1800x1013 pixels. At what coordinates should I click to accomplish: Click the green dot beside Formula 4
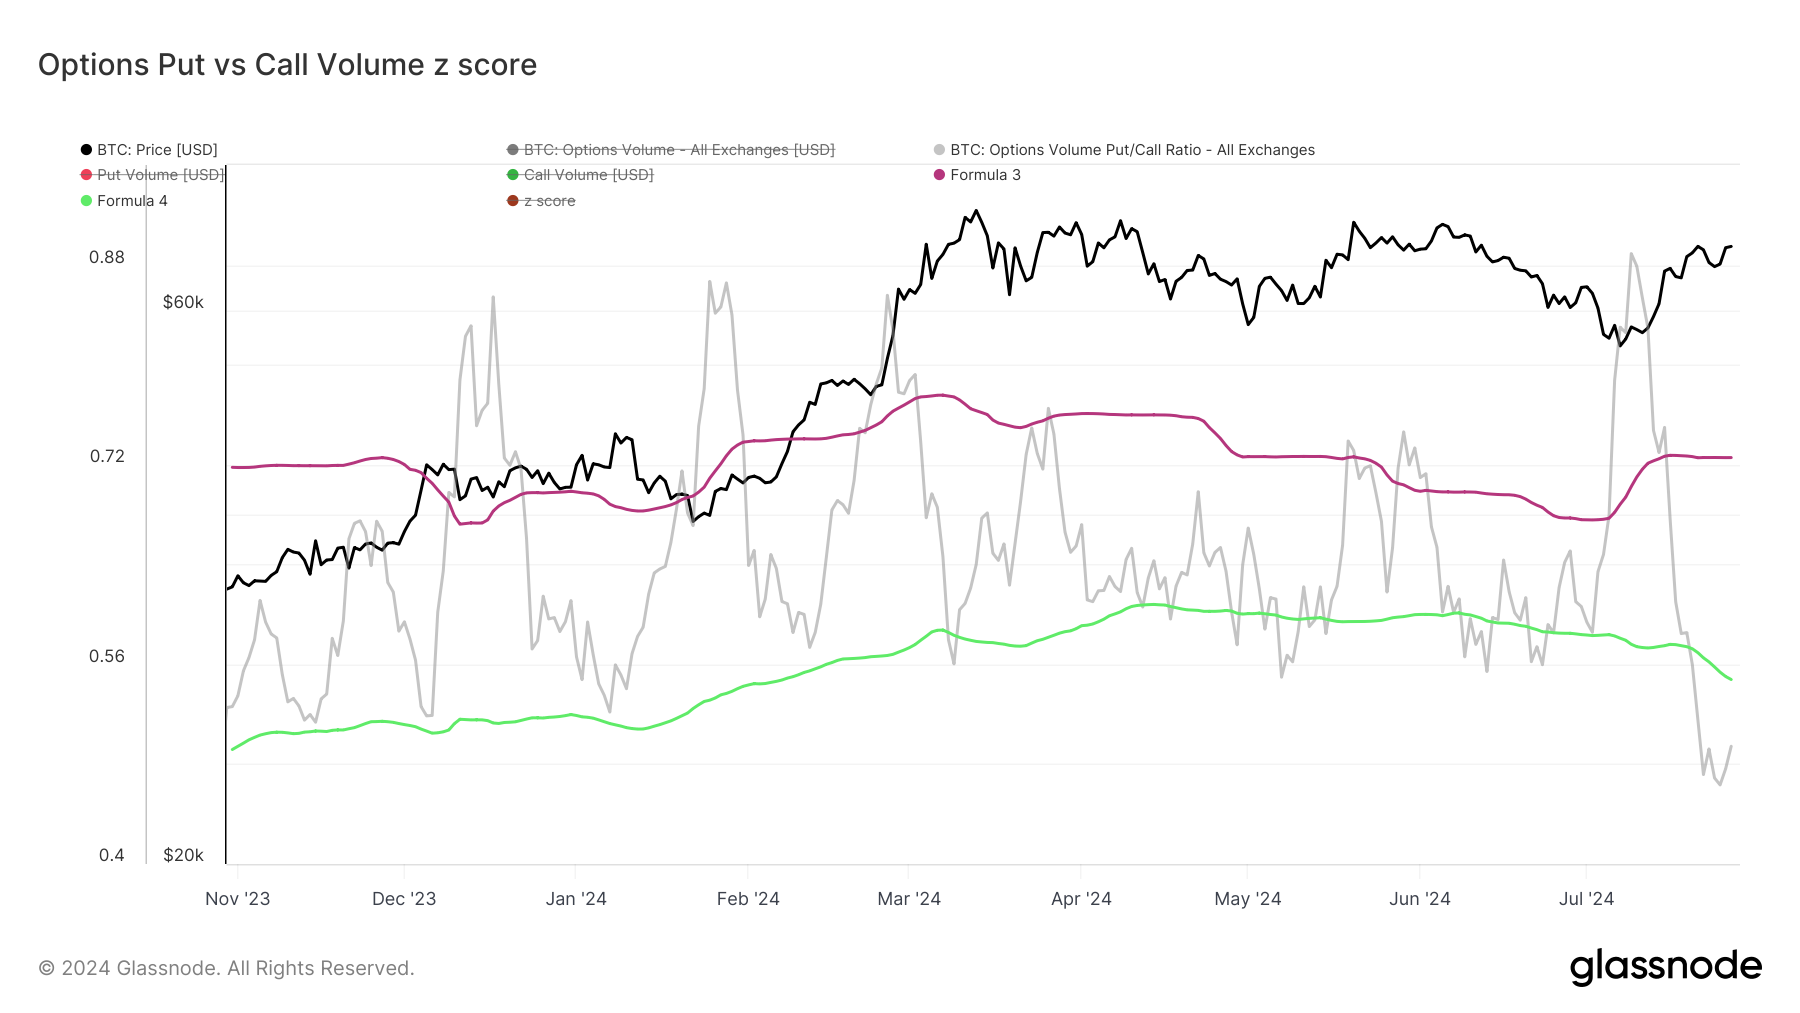coord(86,201)
